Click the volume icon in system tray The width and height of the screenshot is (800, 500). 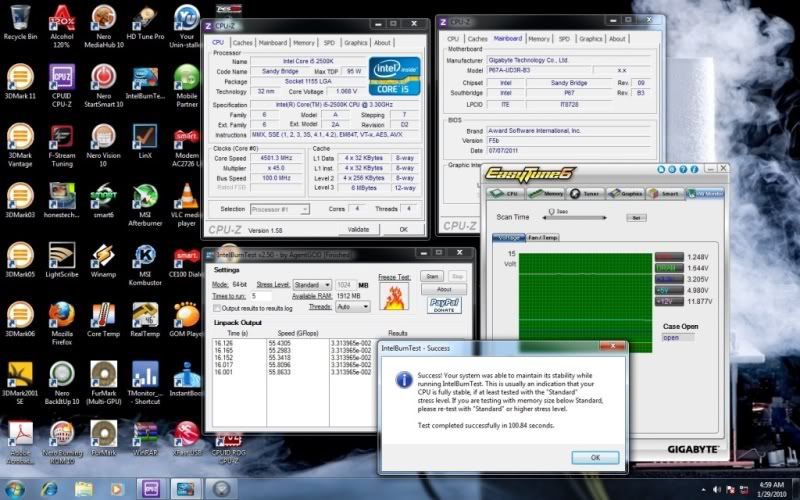coord(717,490)
